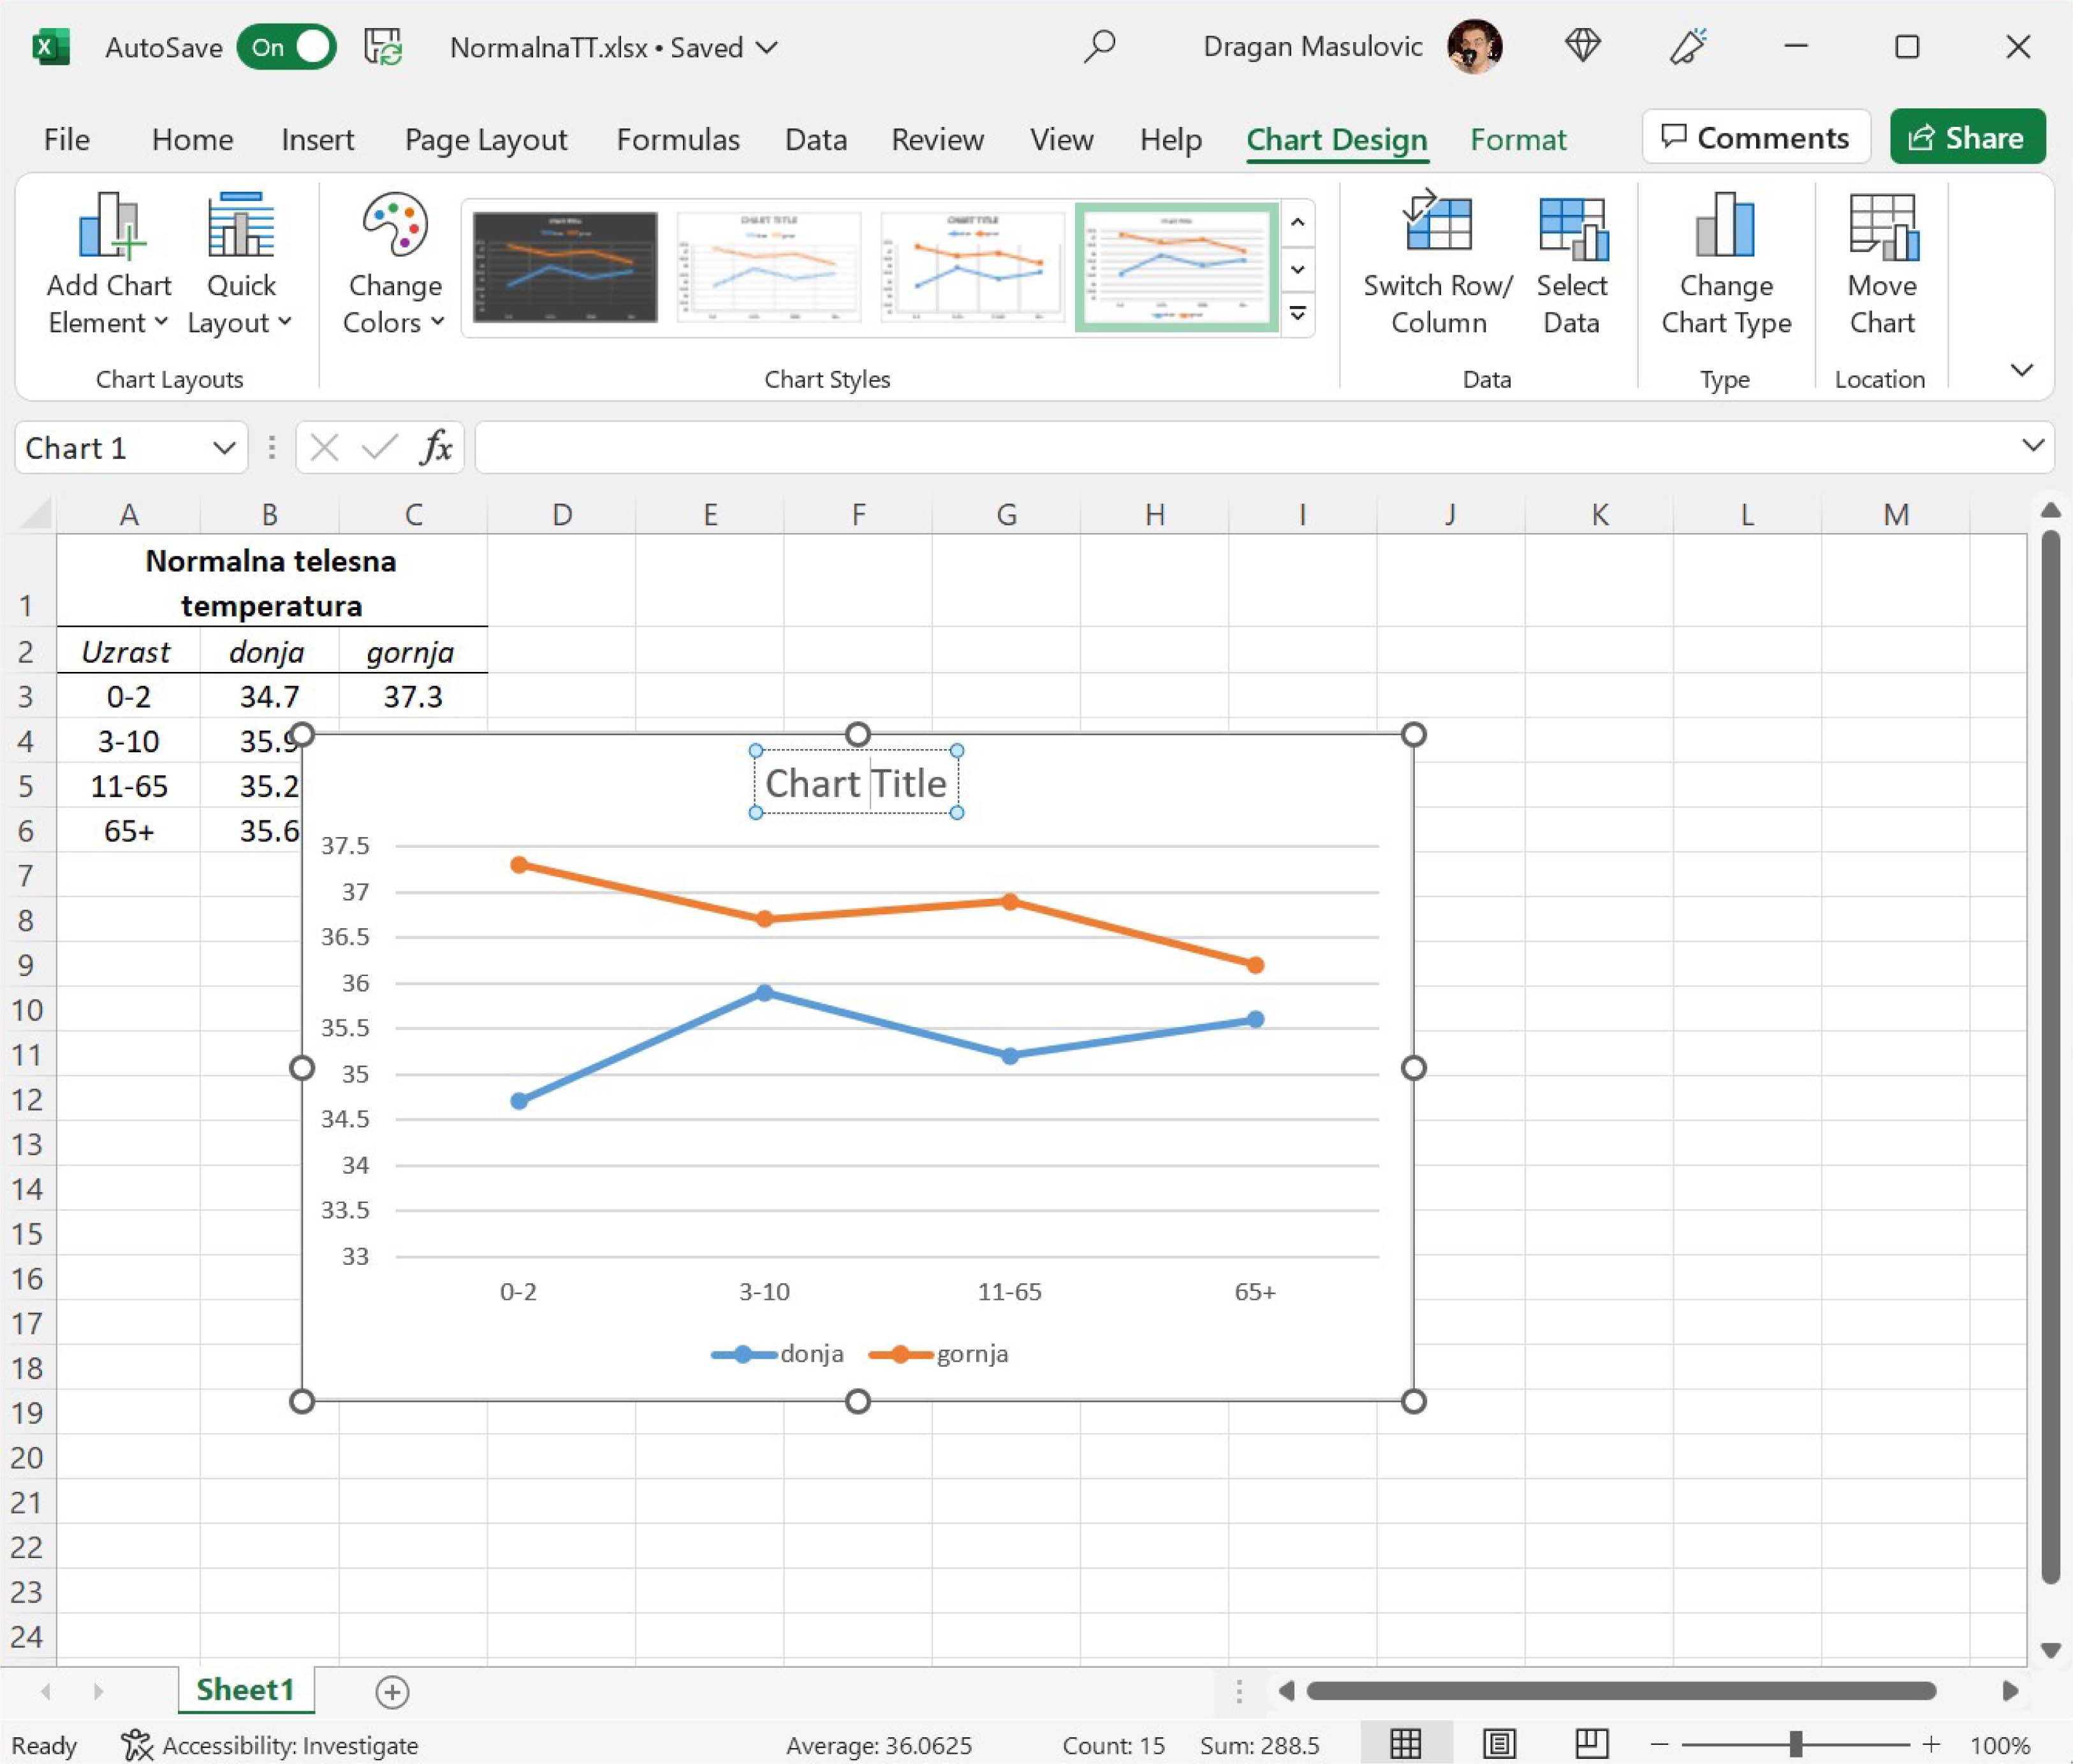The height and width of the screenshot is (1764, 2073).
Task: Click the search magnifier icon in the title bar
Action: (x=1099, y=46)
